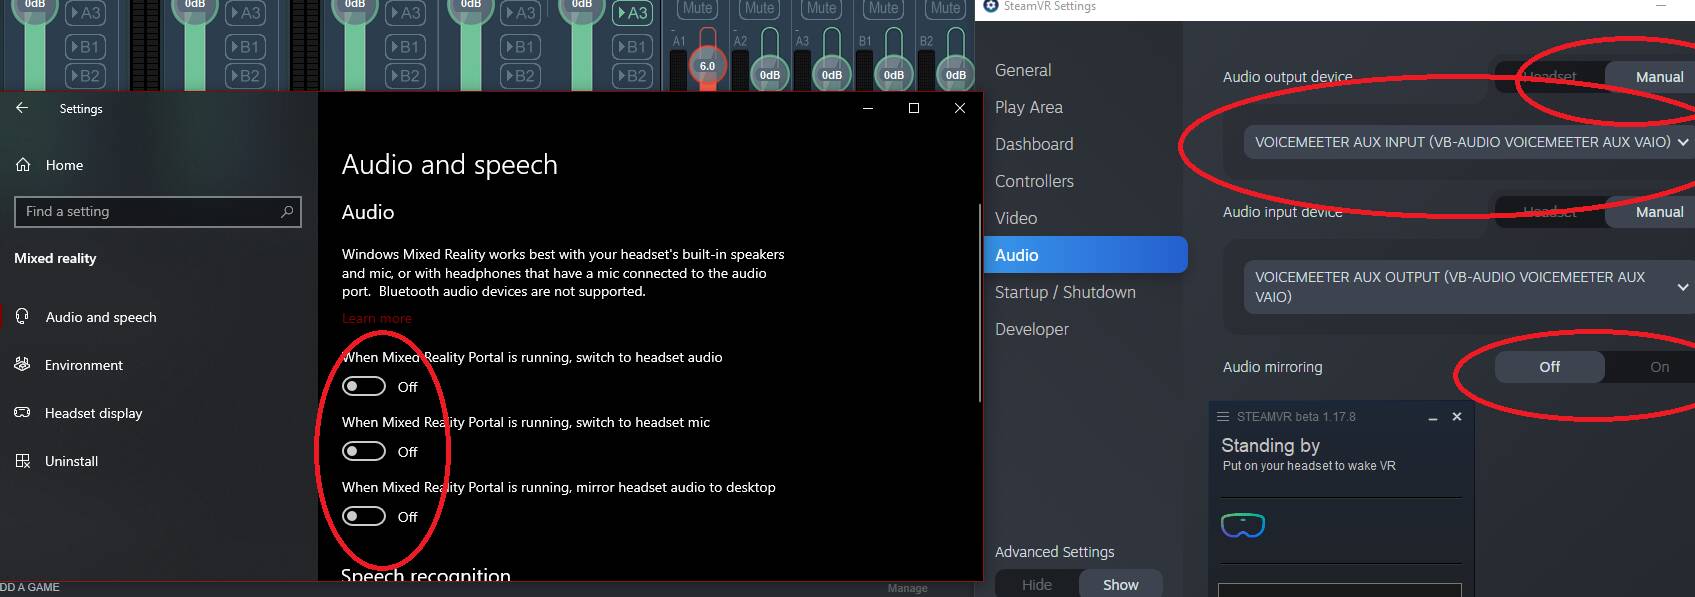Mute the A2 bus in Voicemeeter

point(760,8)
